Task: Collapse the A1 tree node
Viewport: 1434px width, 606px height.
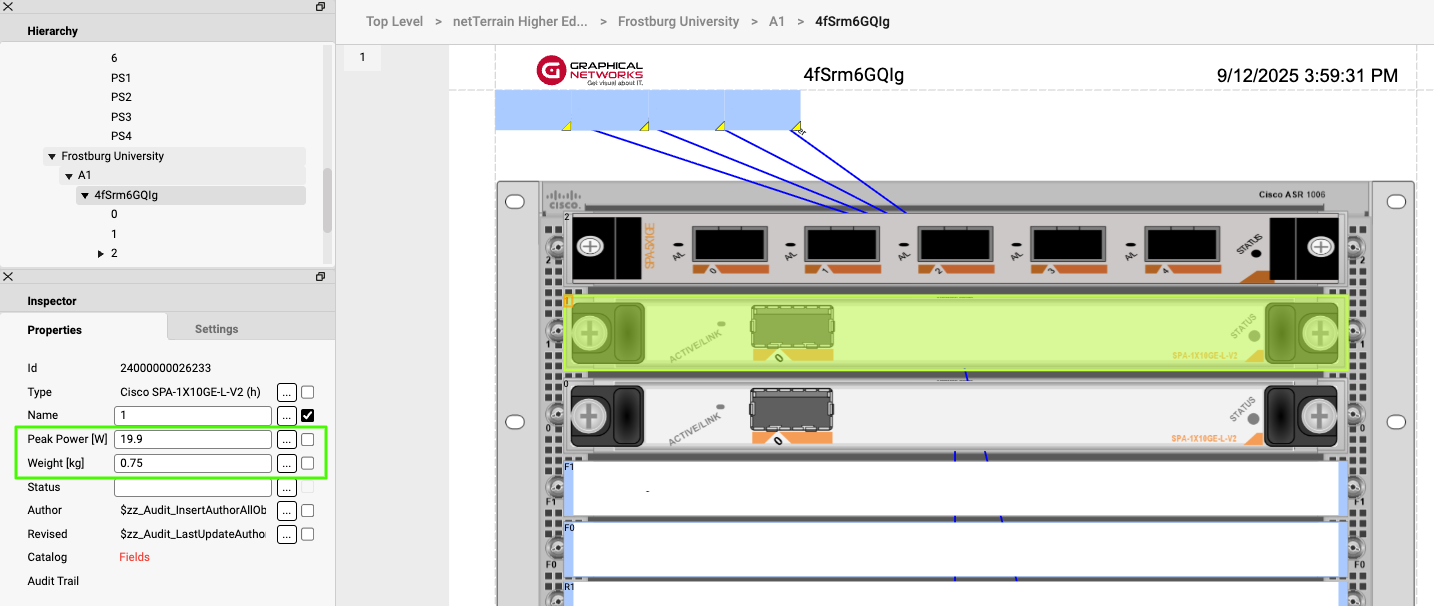Action: point(68,176)
